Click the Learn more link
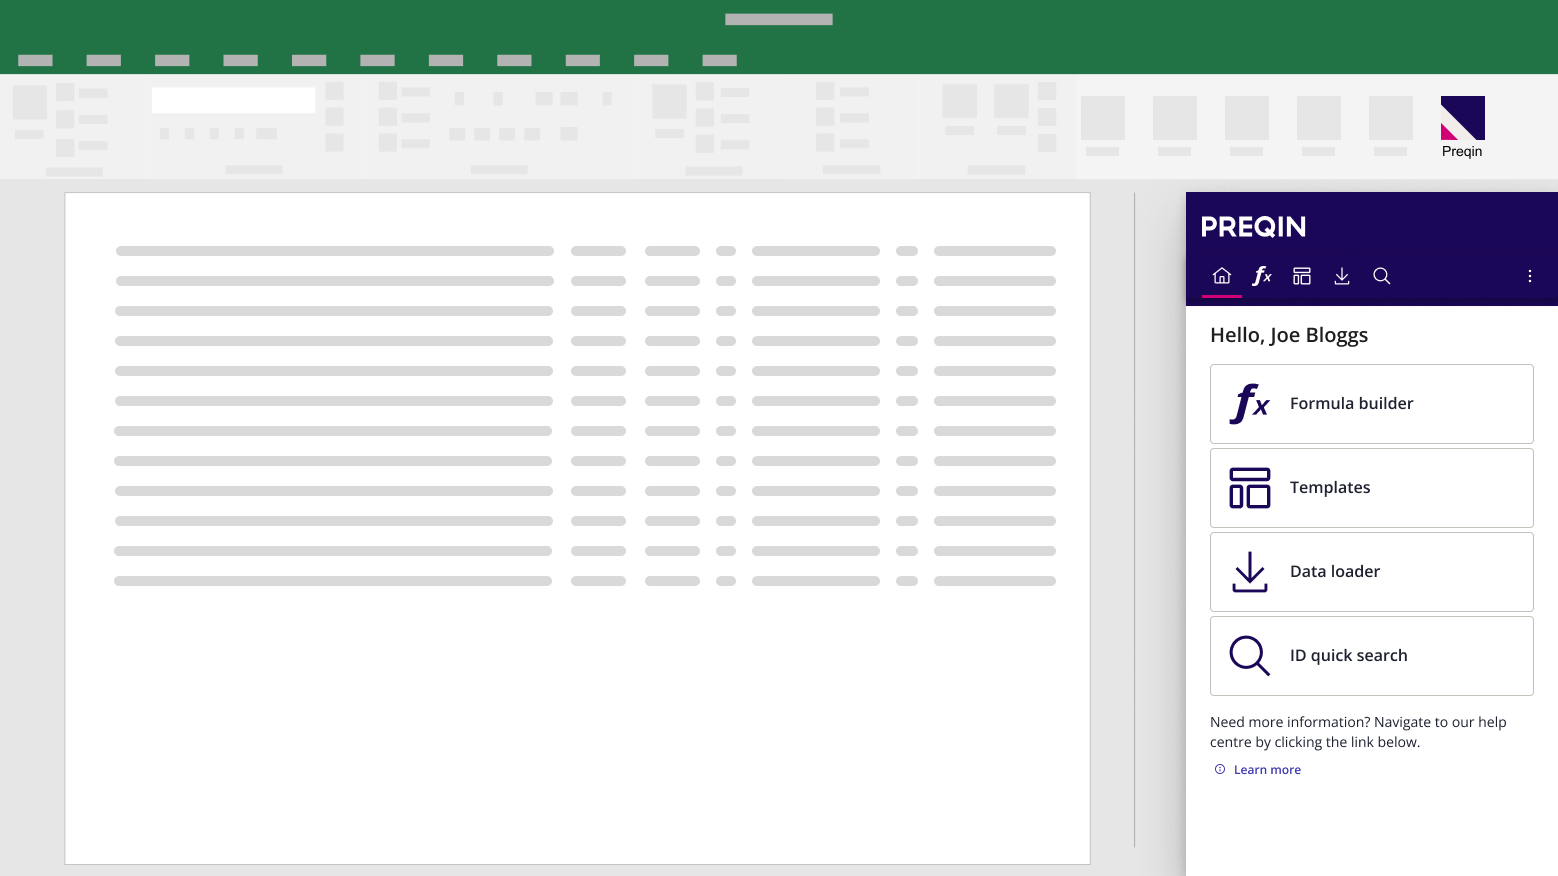Image resolution: width=1558 pixels, height=876 pixels. [1267, 769]
